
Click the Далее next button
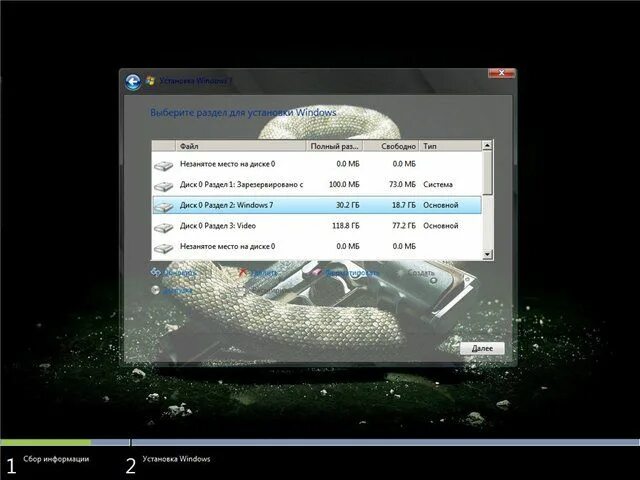pyautogui.click(x=482, y=348)
